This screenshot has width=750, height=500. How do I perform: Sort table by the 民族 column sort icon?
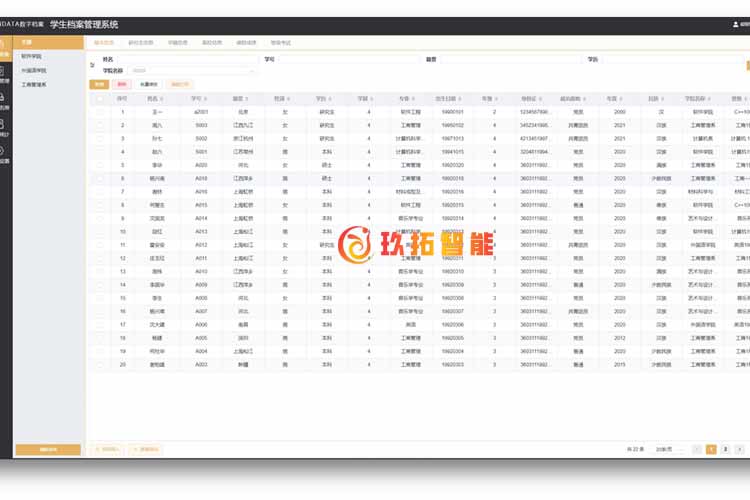[x=663, y=99]
